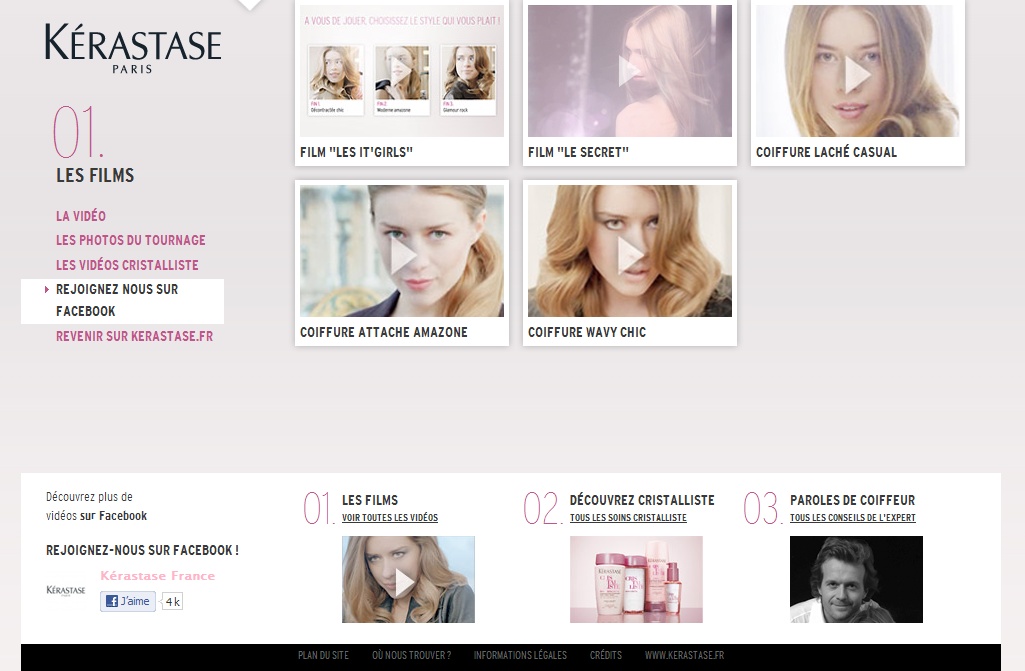This screenshot has width=1025, height=671.
Task: Select Les Photos du Tournage menu item
Action: coord(131,240)
